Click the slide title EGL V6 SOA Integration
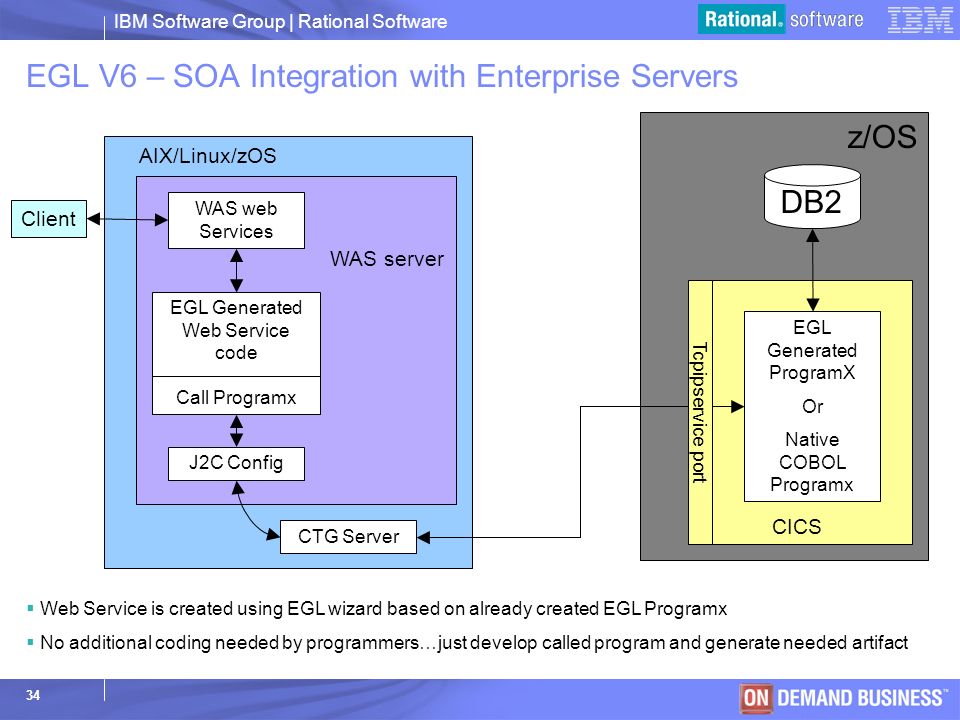The image size is (960, 720). (382, 77)
